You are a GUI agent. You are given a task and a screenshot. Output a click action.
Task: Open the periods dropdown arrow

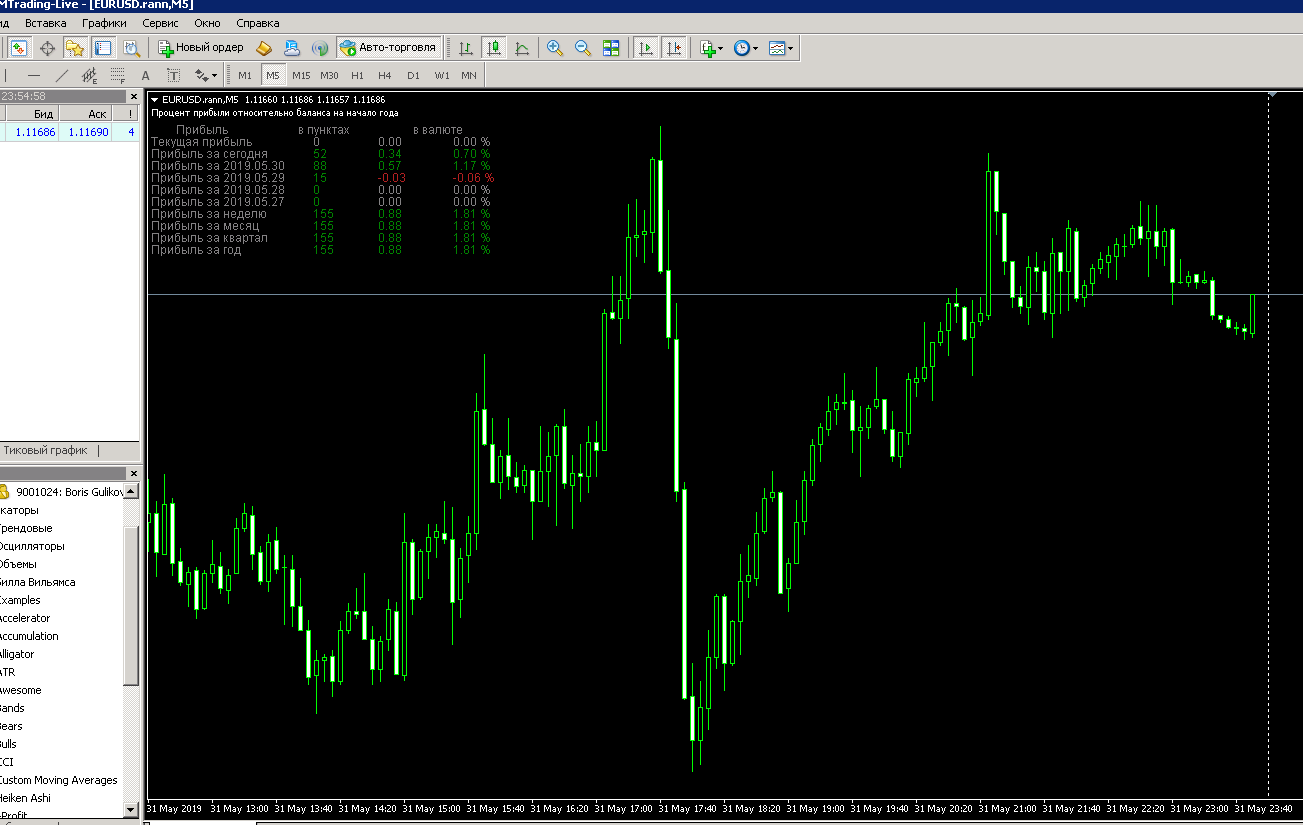755,48
